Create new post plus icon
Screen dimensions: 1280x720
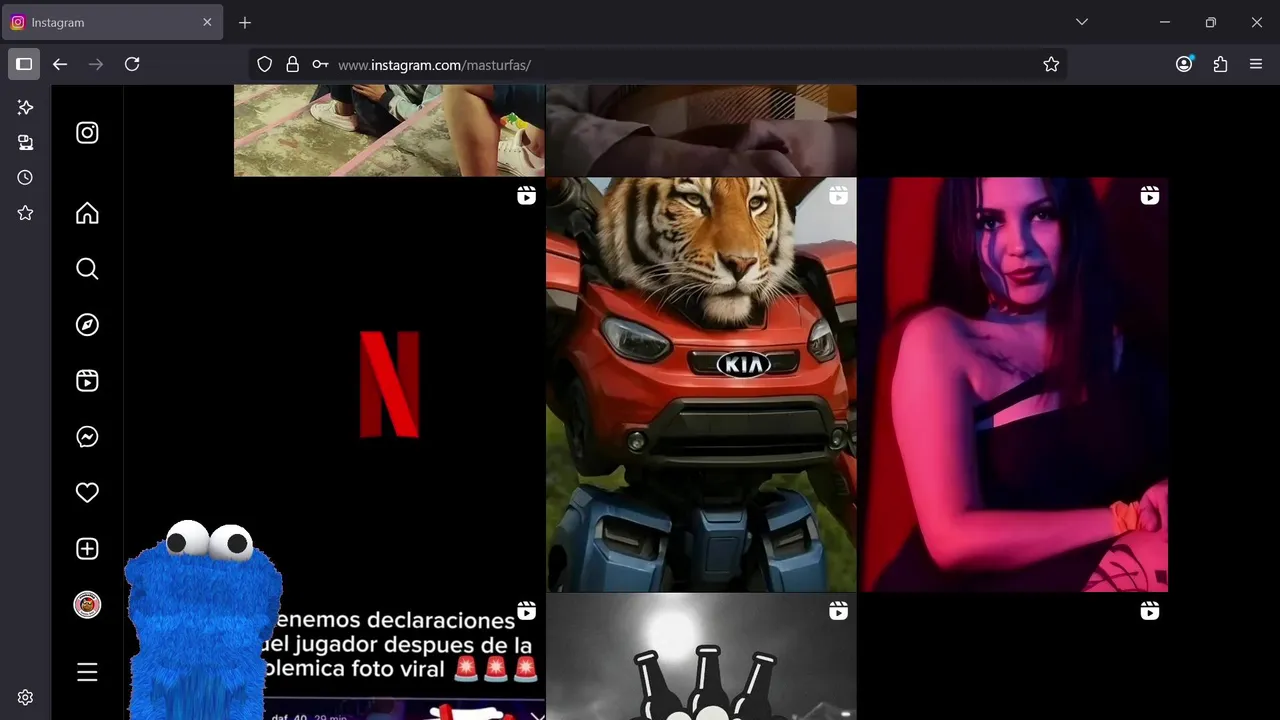point(87,549)
